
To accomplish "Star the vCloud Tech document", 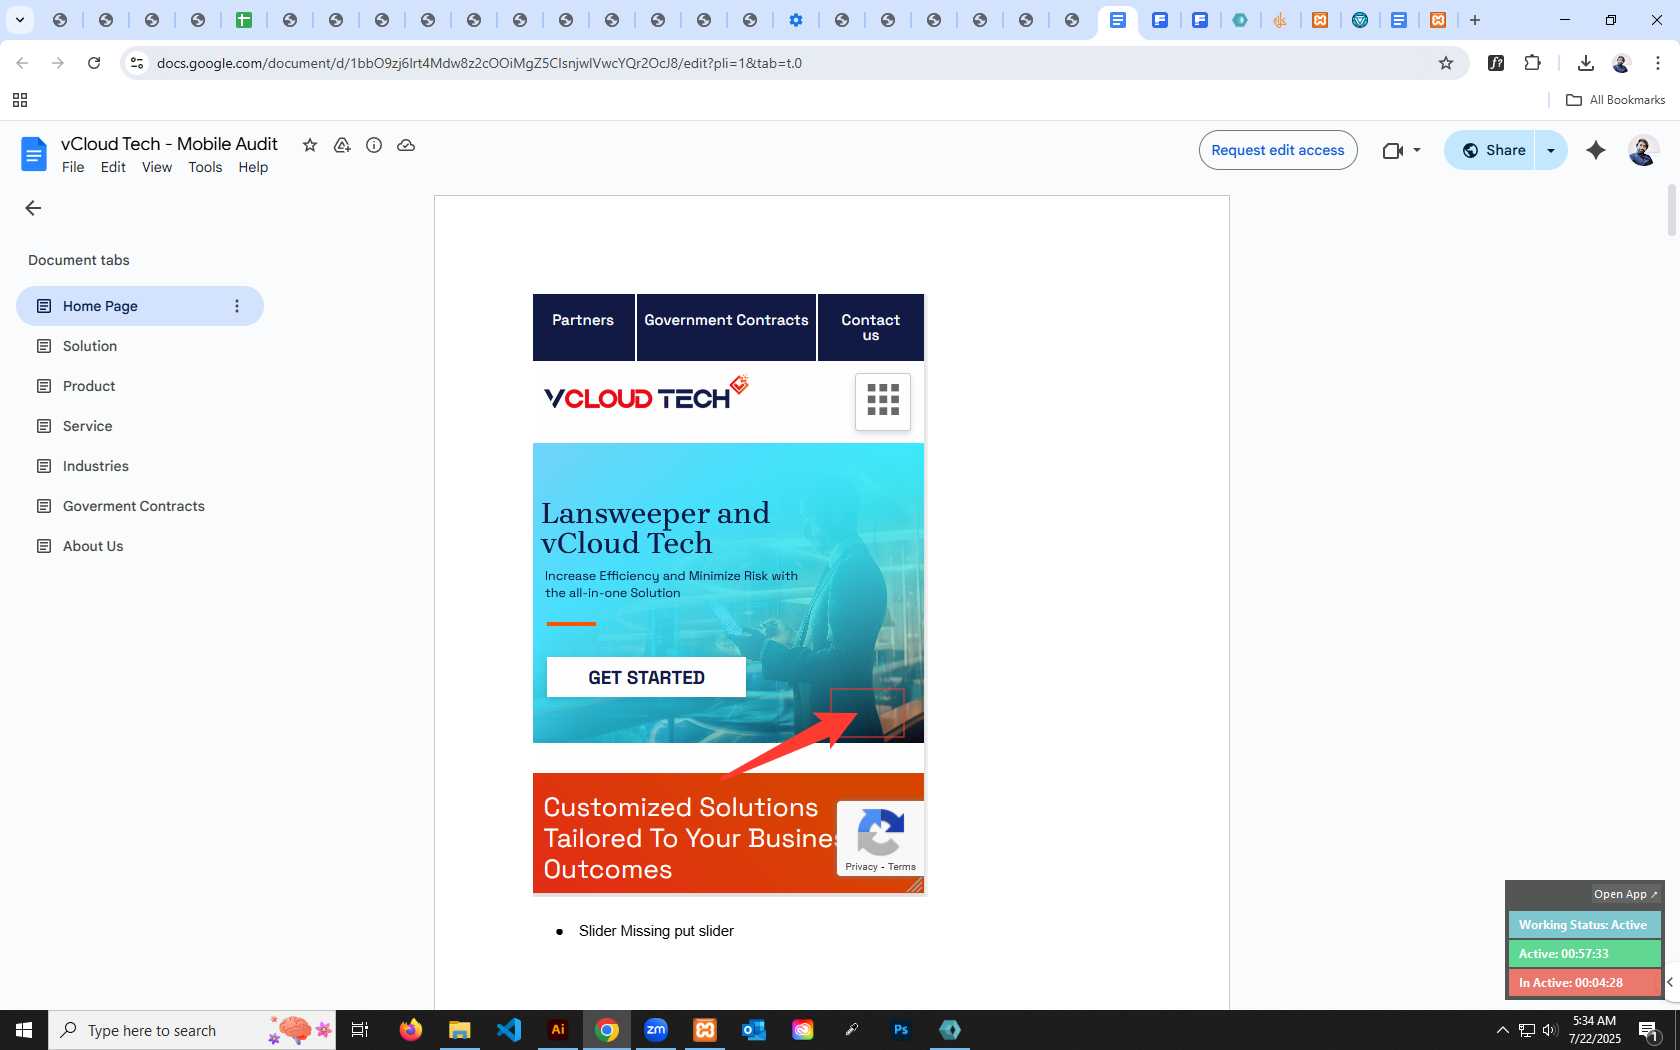I will (x=310, y=145).
